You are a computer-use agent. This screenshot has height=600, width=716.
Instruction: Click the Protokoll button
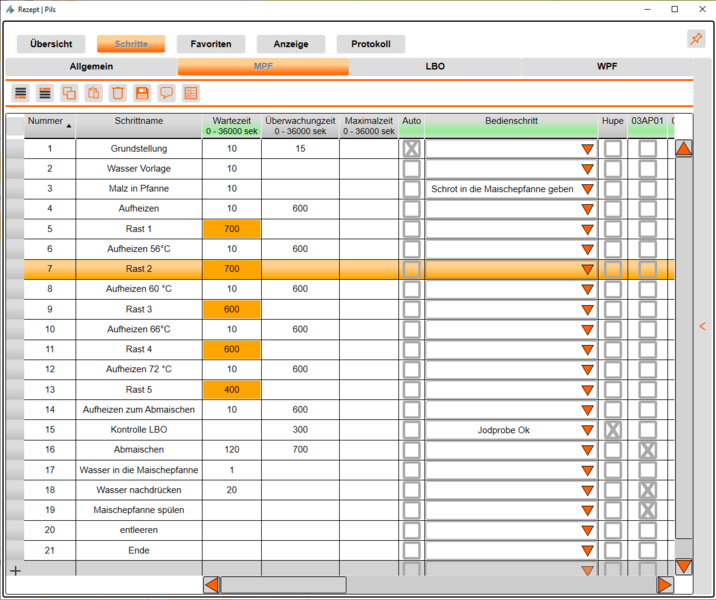tap(371, 44)
